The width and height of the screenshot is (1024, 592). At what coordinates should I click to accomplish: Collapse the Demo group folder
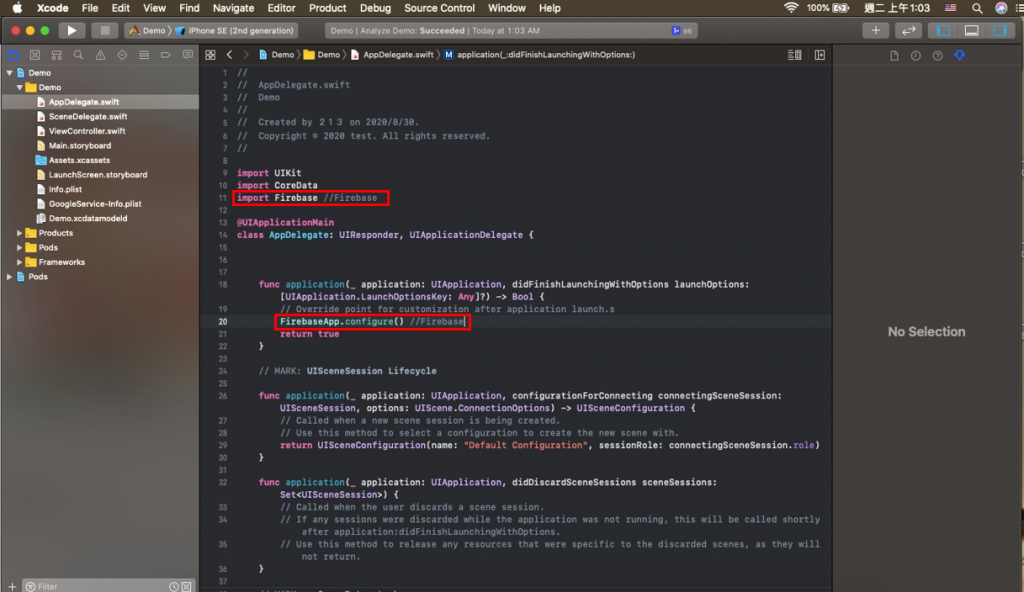click(20, 87)
